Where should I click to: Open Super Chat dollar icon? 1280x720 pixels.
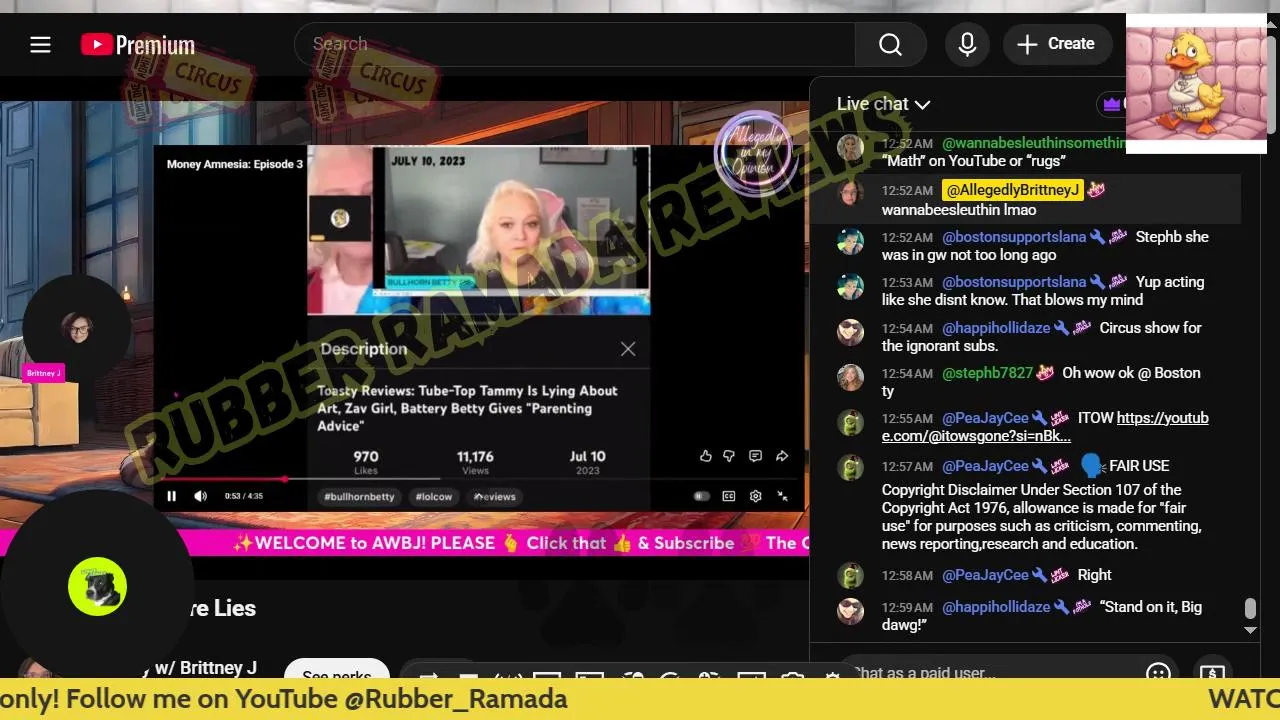pyautogui.click(x=1212, y=673)
